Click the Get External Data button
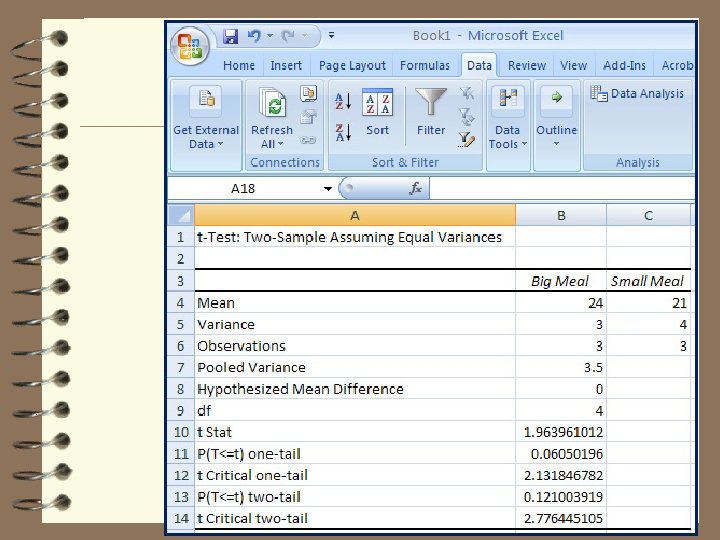720x540 pixels. [206, 118]
